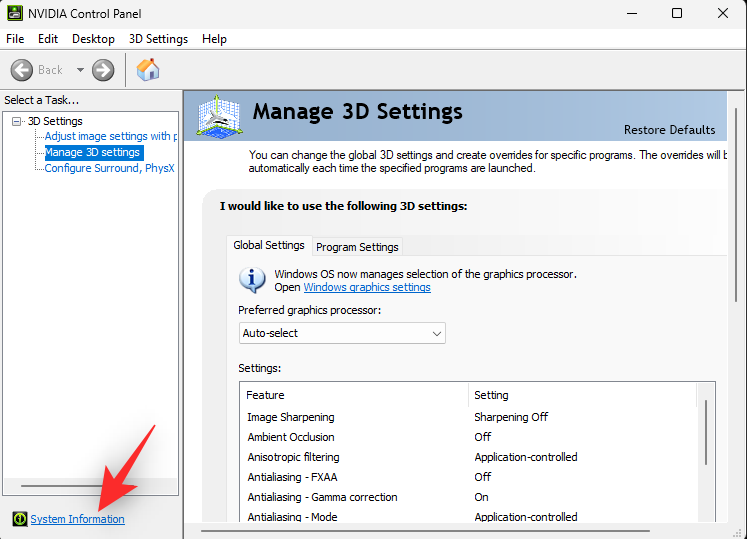Open the 3D Settings menu
This screenshot has width=747, height=539.
(x=158, y=39)
